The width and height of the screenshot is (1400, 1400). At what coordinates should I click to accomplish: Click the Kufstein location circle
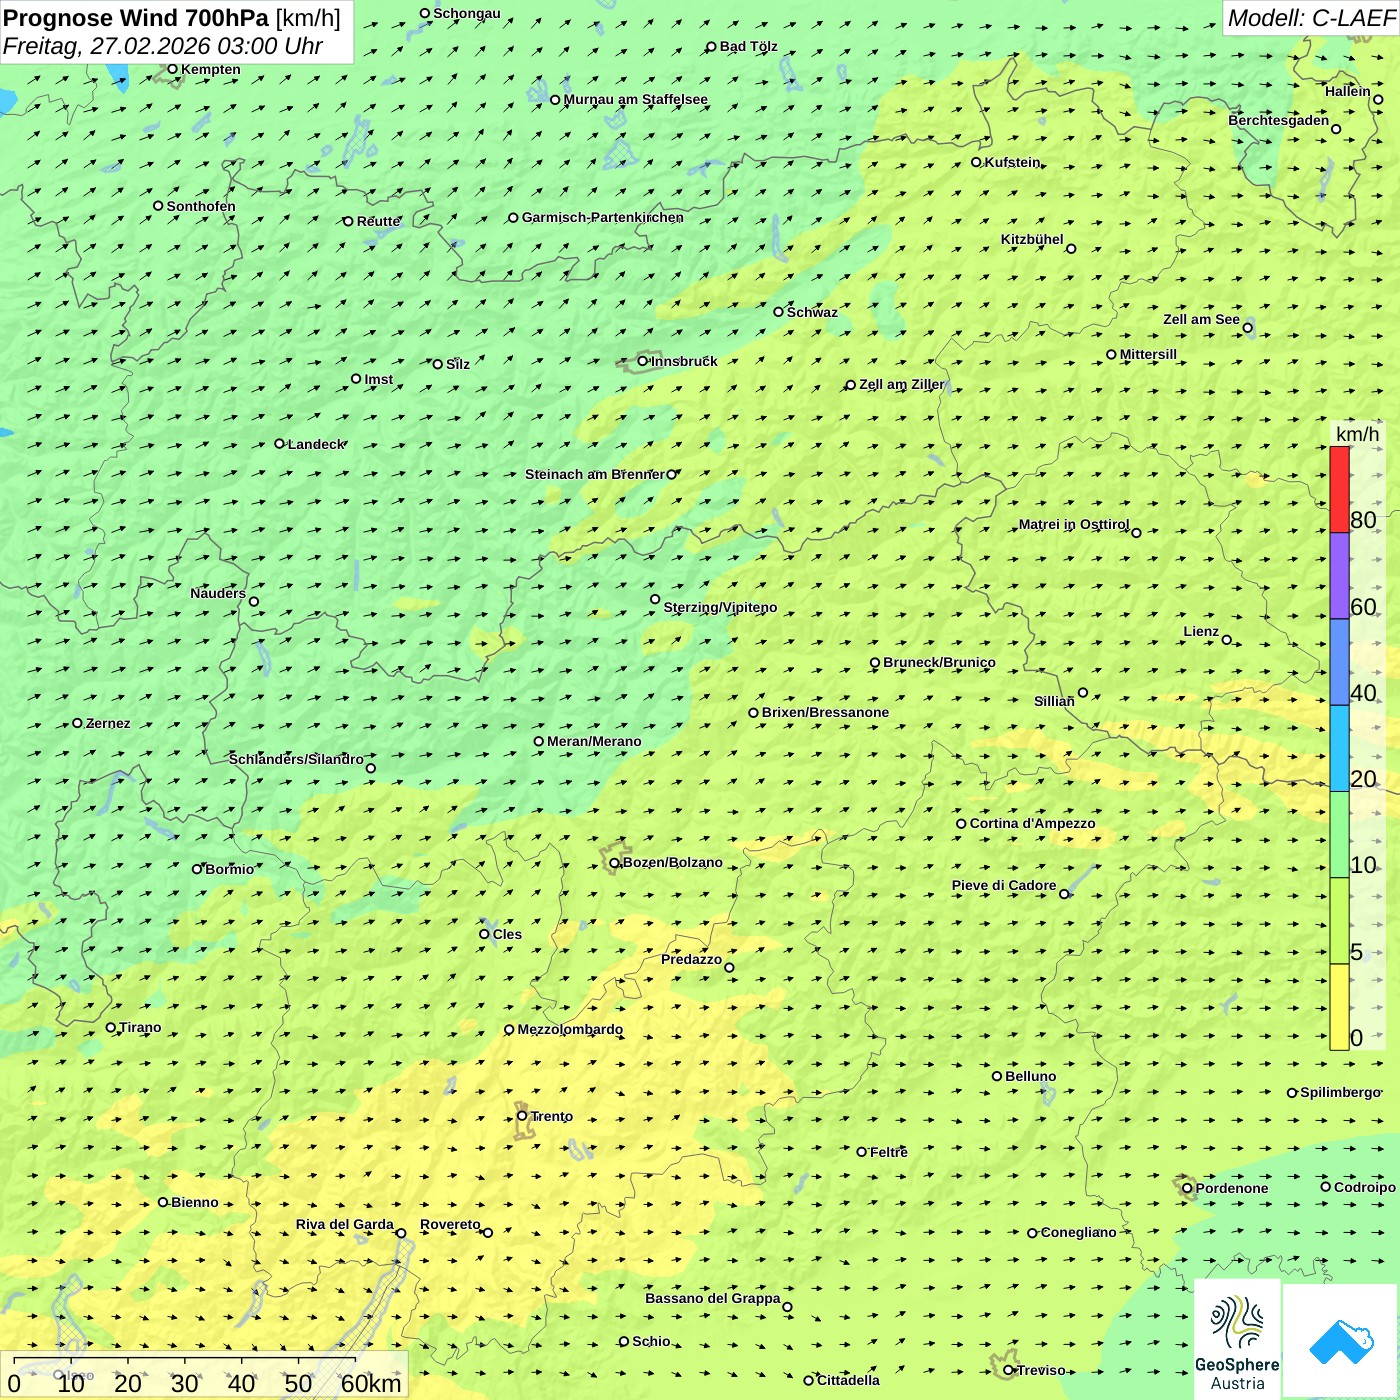(x=977, y=162)
